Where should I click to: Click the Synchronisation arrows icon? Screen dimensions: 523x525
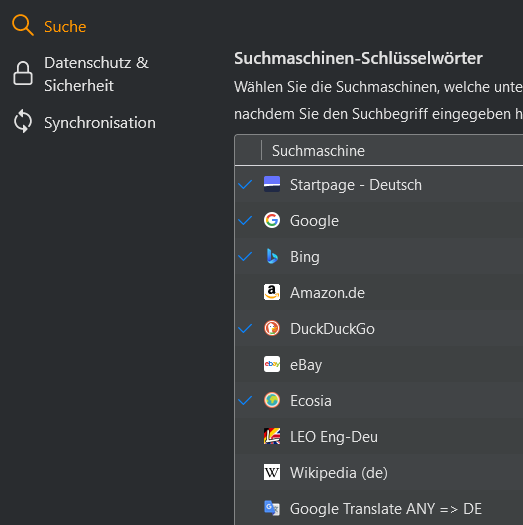pyautogui.click(x=23, y=121)
